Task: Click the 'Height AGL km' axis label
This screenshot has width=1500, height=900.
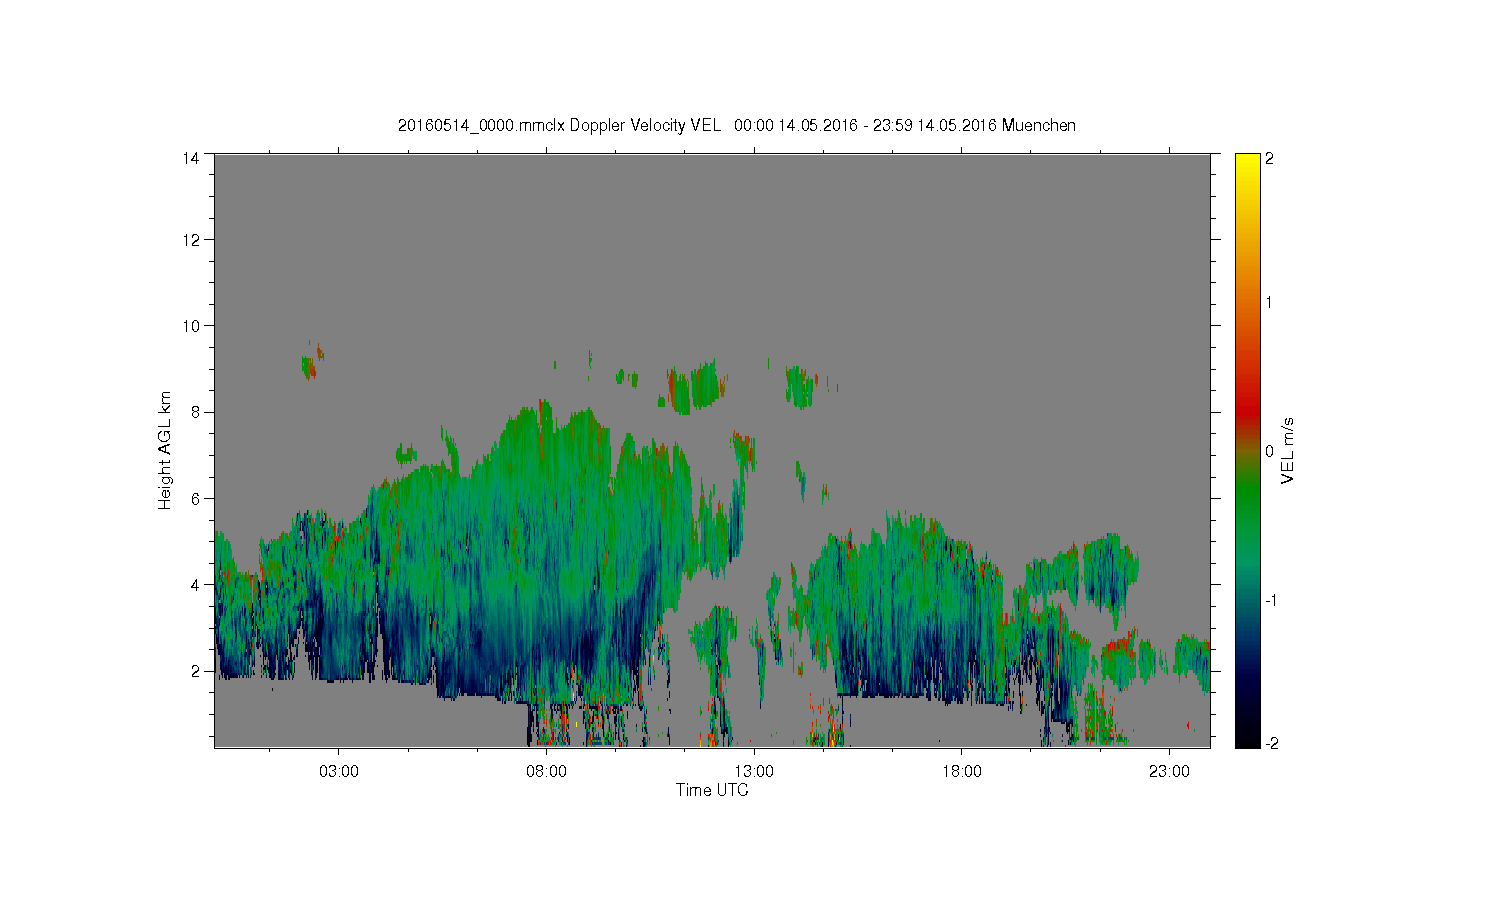Action: tap(165, 450)
